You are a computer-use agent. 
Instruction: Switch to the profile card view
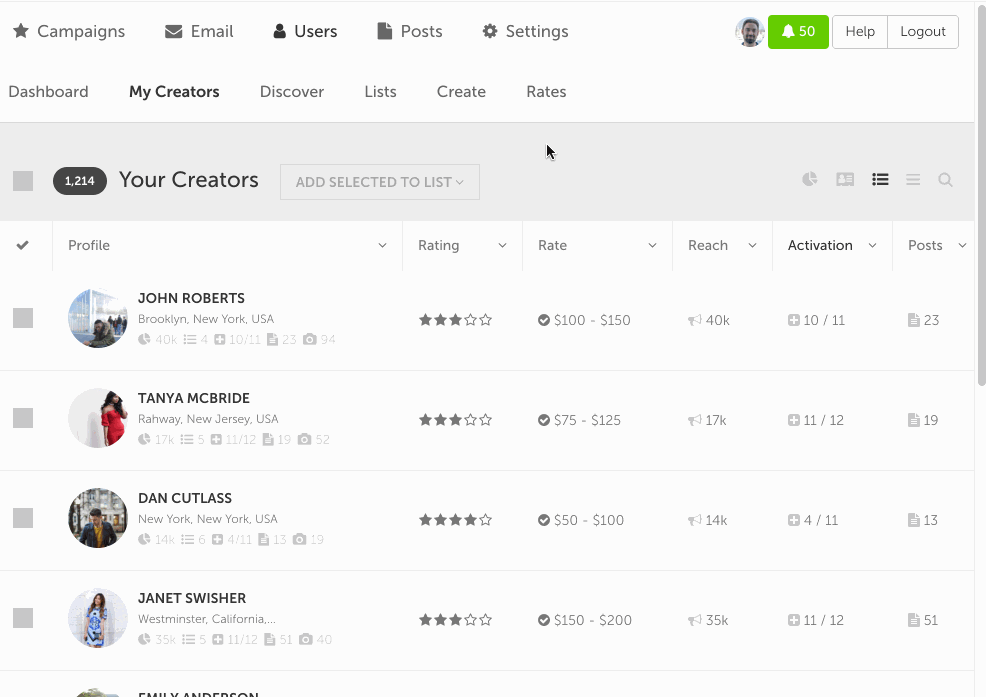pyautogui.click(x=845, y=180)
